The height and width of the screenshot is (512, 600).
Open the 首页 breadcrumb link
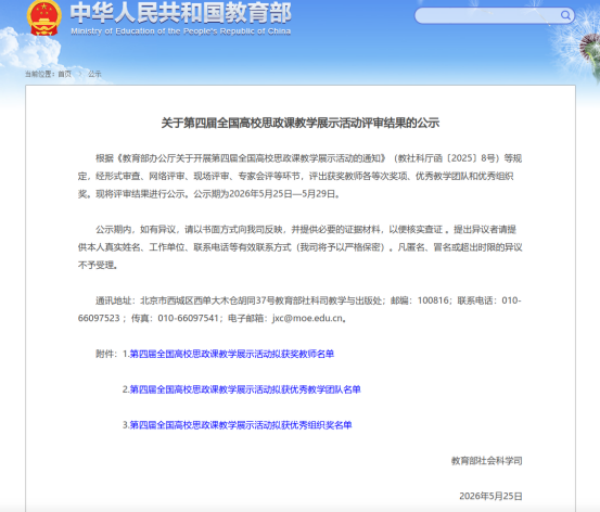[65, 74]
